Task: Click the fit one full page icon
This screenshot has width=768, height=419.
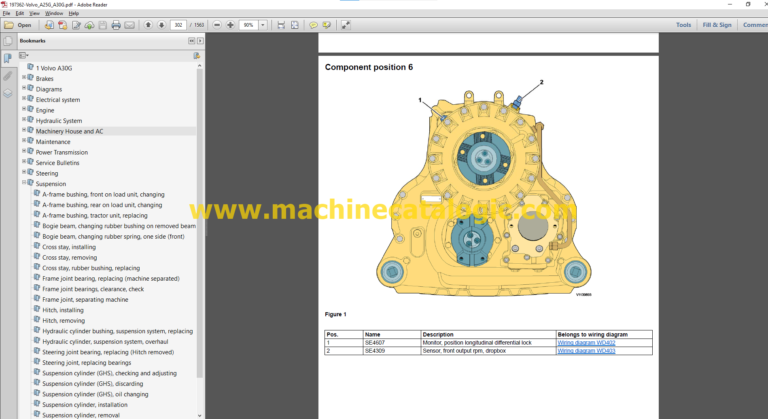Action: (x=294, y=25)
